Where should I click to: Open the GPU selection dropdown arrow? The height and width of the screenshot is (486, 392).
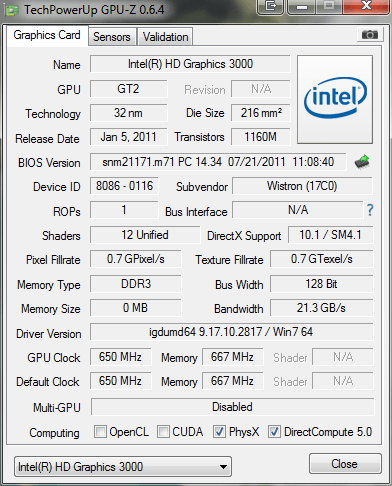[224, 467]
